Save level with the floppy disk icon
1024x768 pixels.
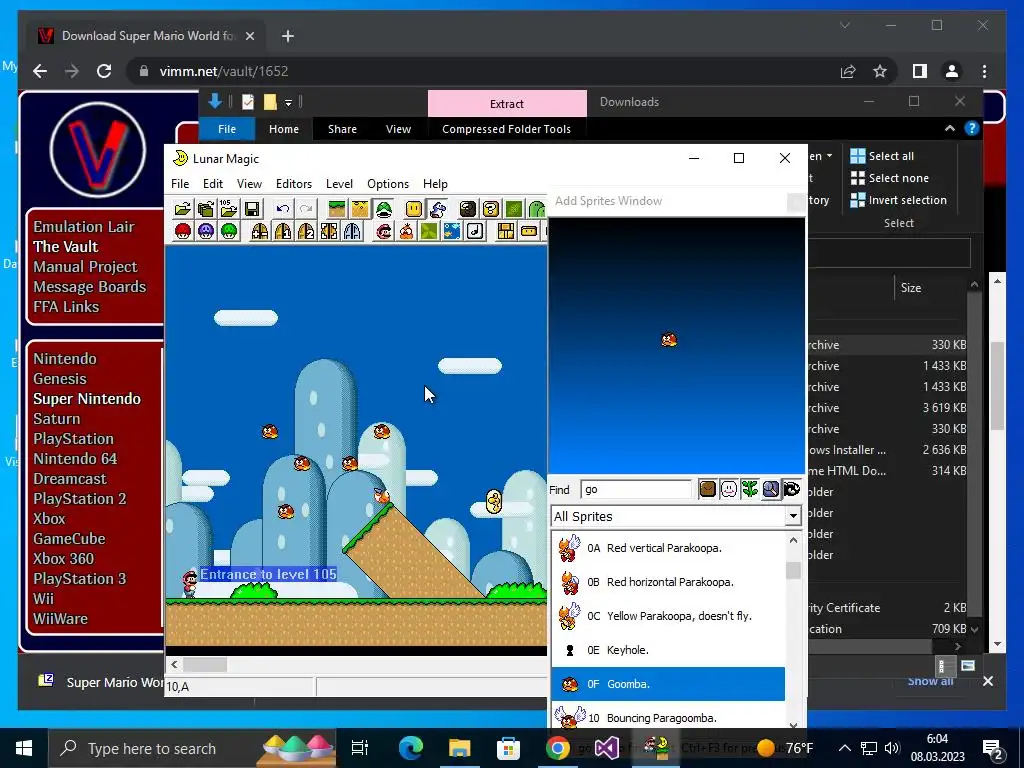pos(251,209)
